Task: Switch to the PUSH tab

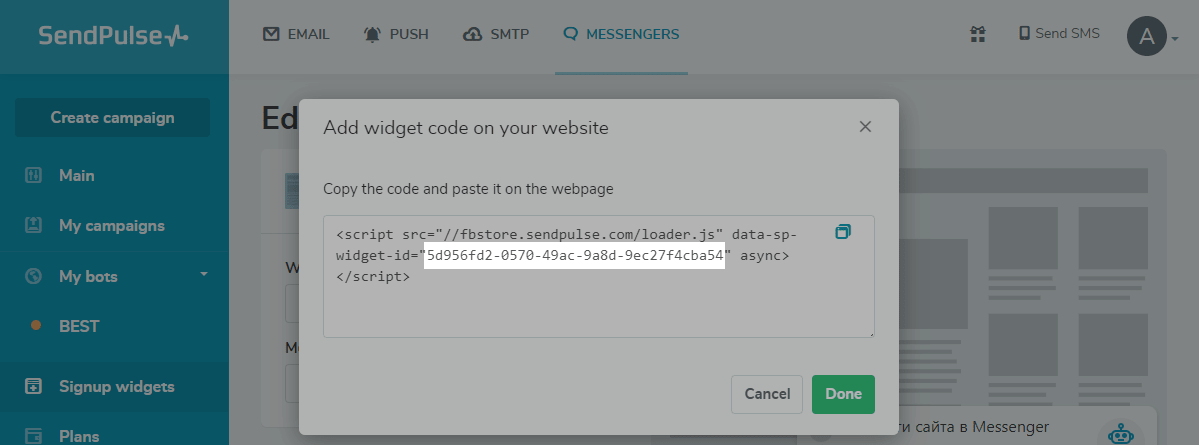Action: tap(396, 34)
